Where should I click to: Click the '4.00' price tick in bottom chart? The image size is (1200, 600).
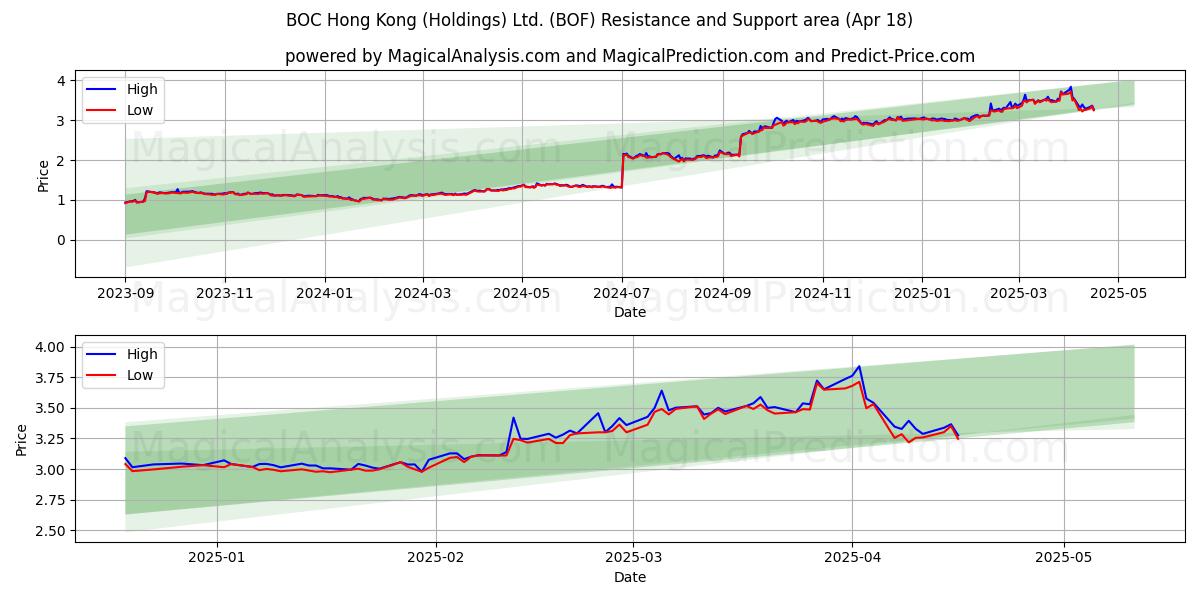pyautogui.click(x=50, y=347)
